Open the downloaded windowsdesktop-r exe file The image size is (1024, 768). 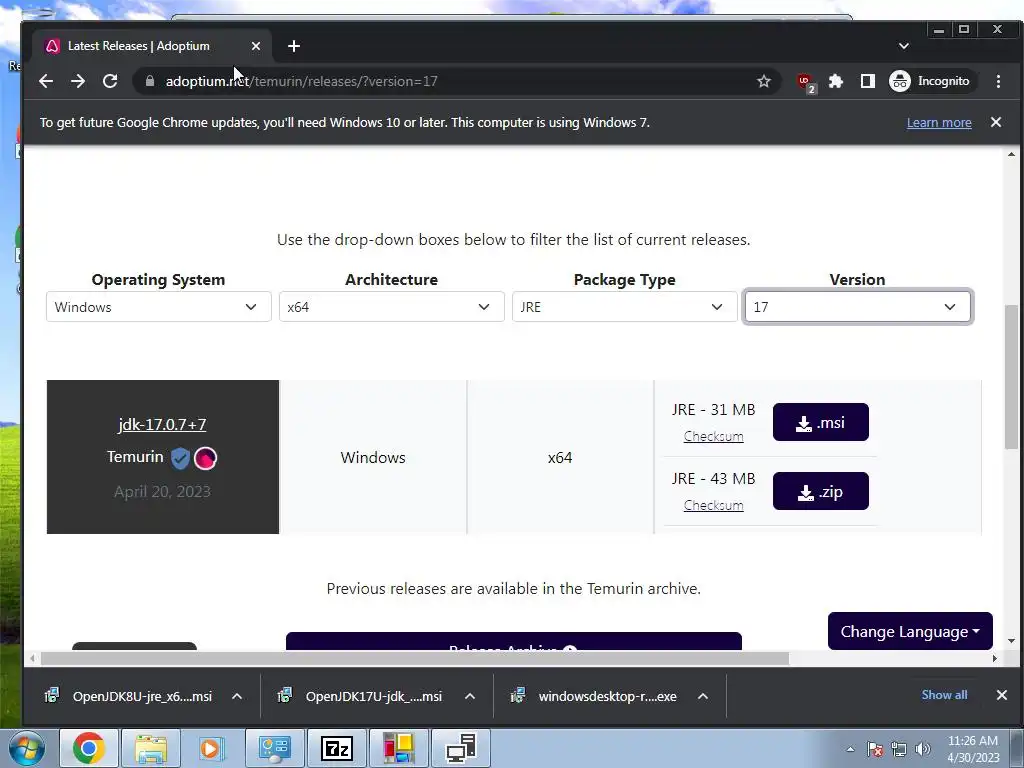(x=595, y=696)
